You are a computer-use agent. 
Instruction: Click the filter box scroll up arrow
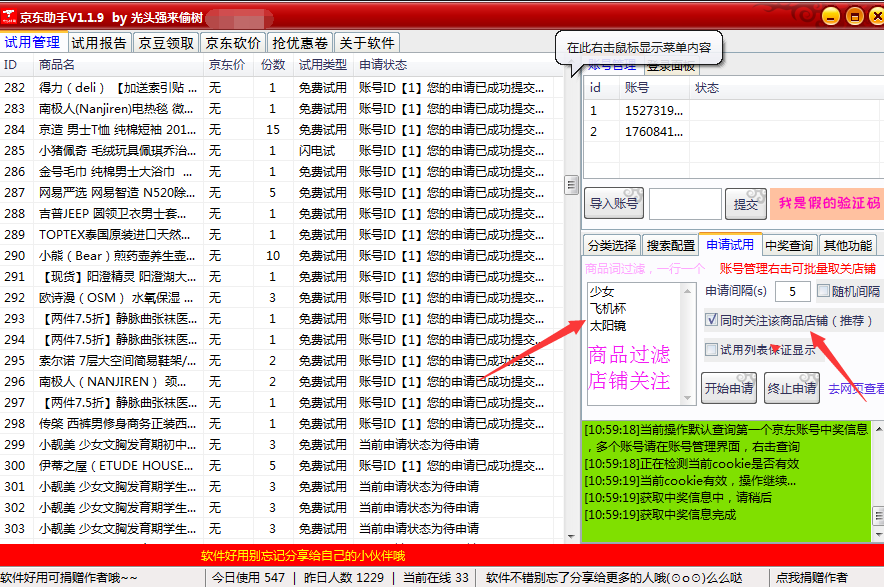(x=687, y=291)
